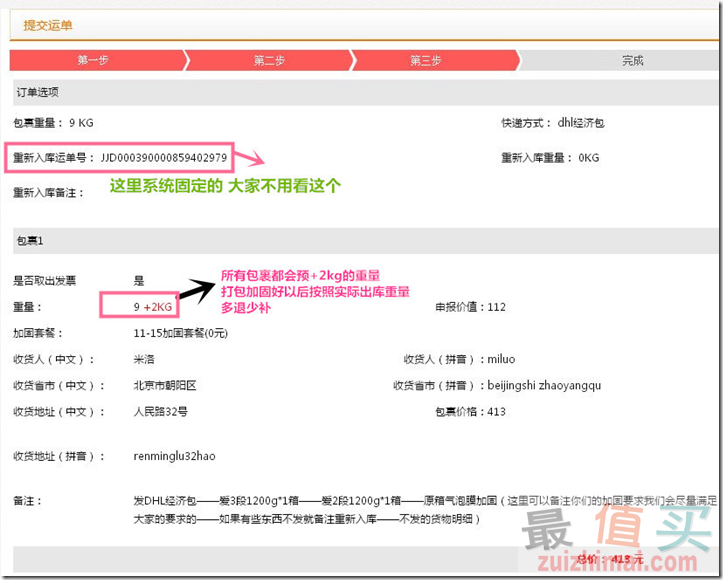
Task: Select the 第三步 step tab
Action: click(x=435, y=60)
